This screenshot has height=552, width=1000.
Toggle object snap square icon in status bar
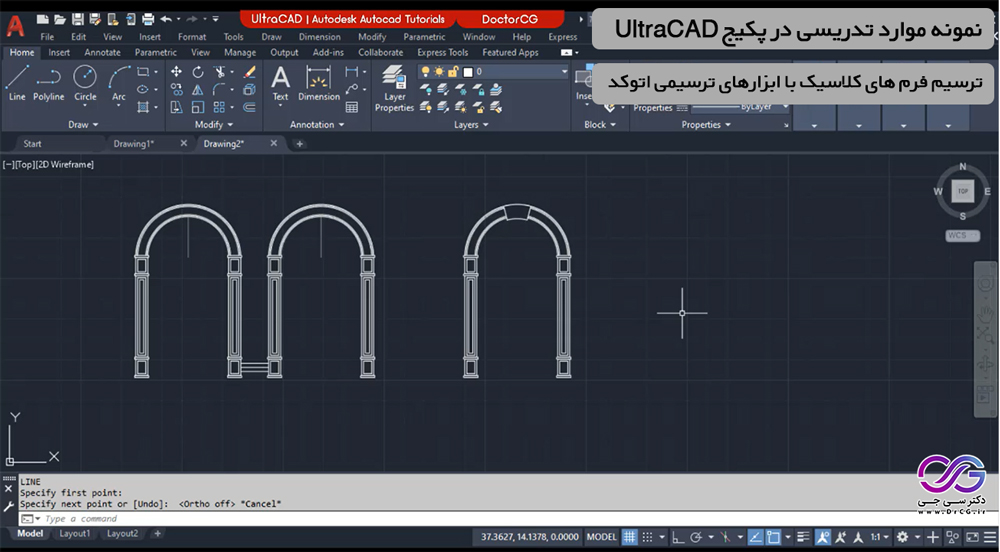tap(773, 537)
